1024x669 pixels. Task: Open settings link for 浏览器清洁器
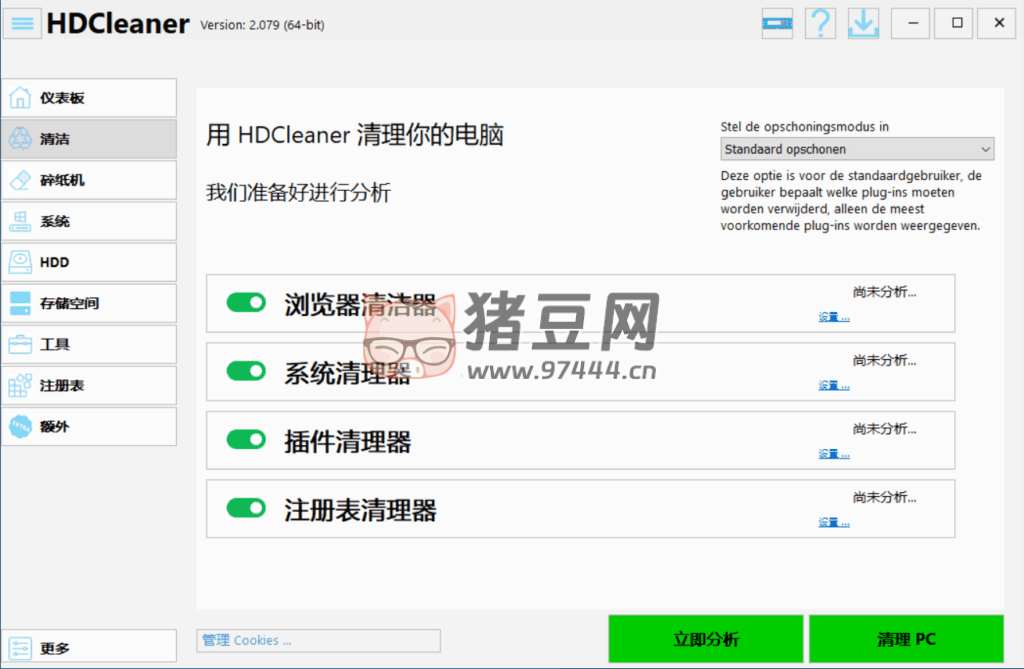click(834, 317)
